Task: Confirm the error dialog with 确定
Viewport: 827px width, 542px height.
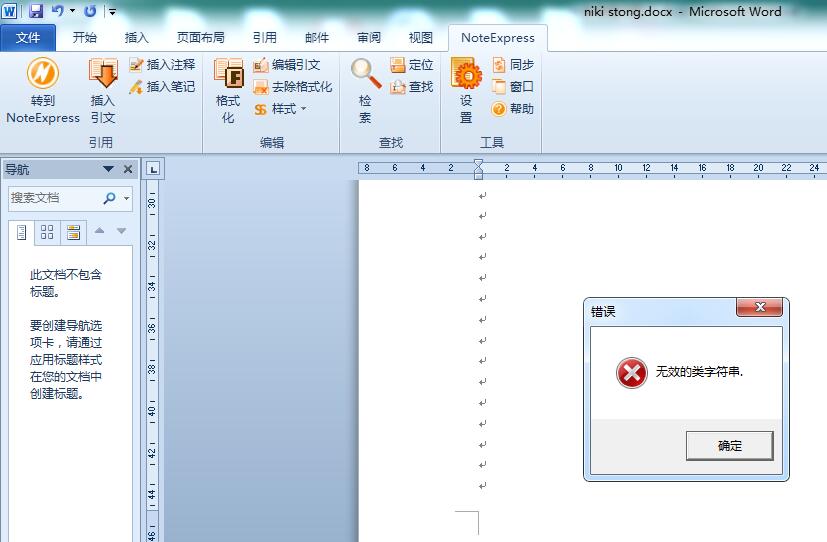Action: coord(729,446)
